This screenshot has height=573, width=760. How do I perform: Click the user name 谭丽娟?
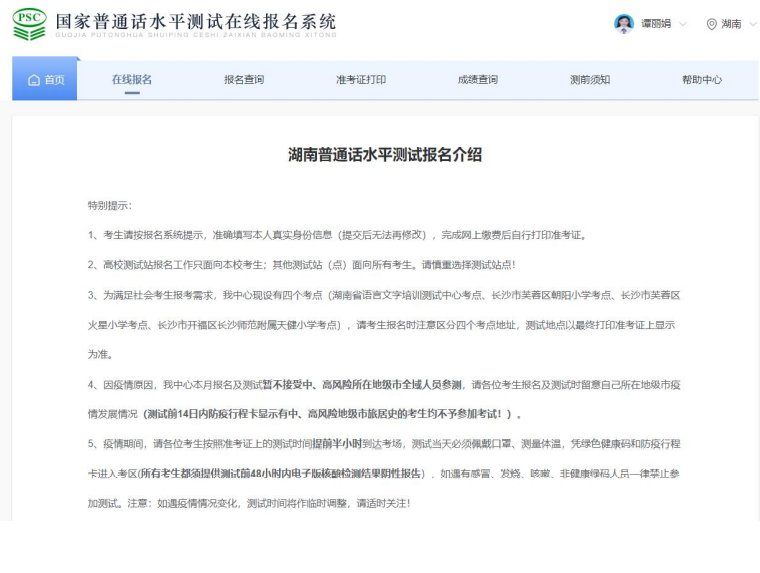(656, 24)
